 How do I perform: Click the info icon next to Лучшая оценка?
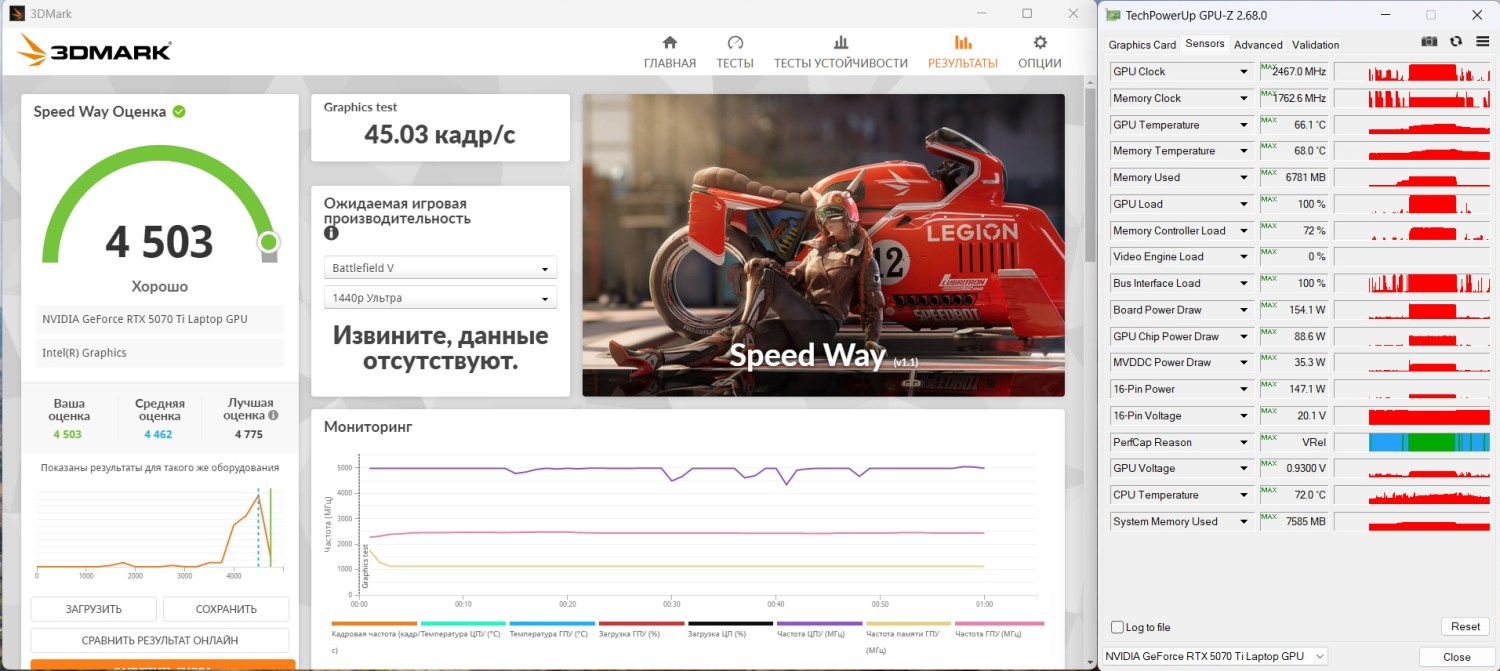pyautogui.click(x=273, y=415)
